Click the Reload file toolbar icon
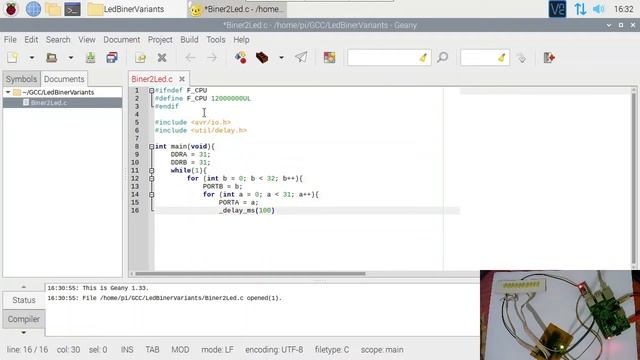The height and width of the screenshot is (360, 640). click(x=140, y=58)
